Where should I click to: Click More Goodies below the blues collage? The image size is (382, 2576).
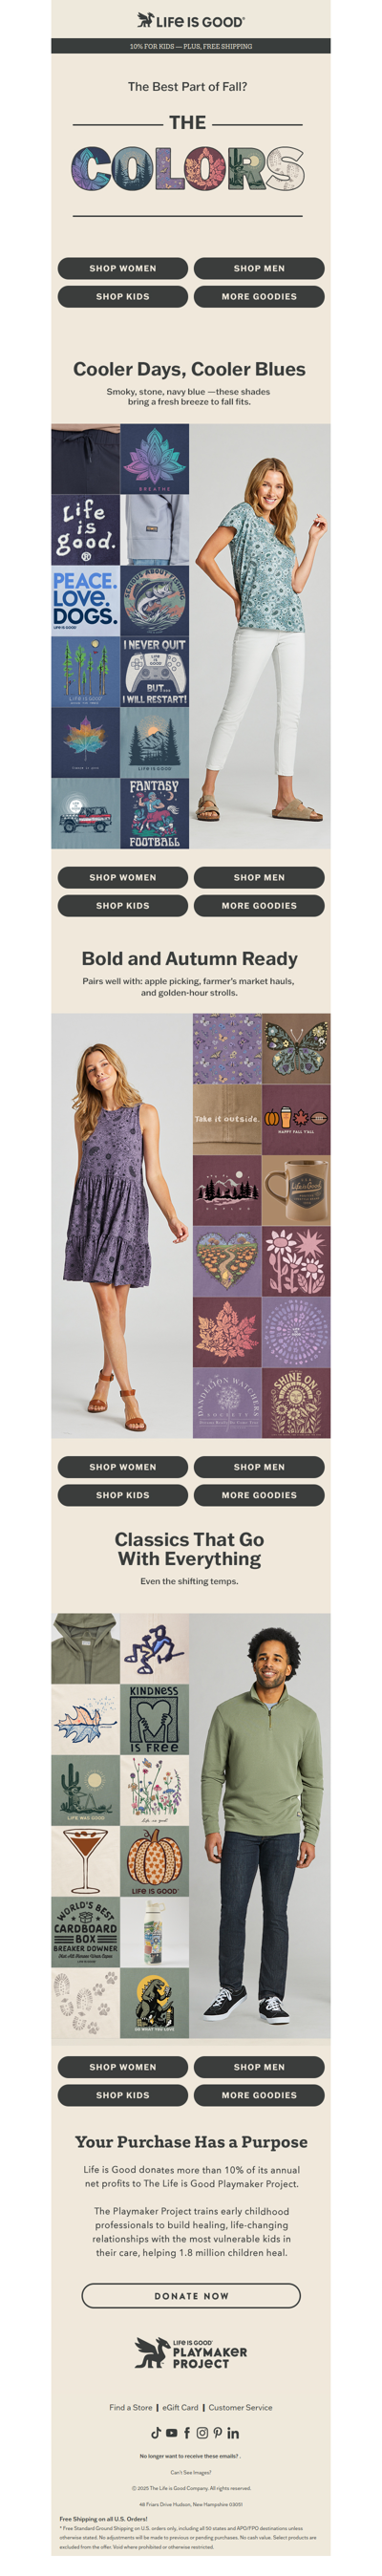tap(259, 905)
